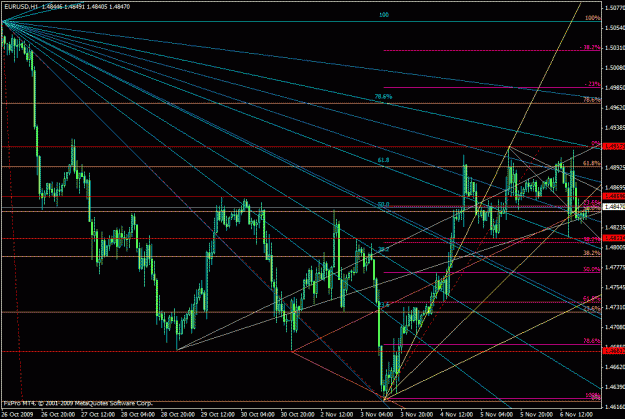Click the 1.4777 price scale value
This screenshot has width=625, height=419.
[615, 267]
